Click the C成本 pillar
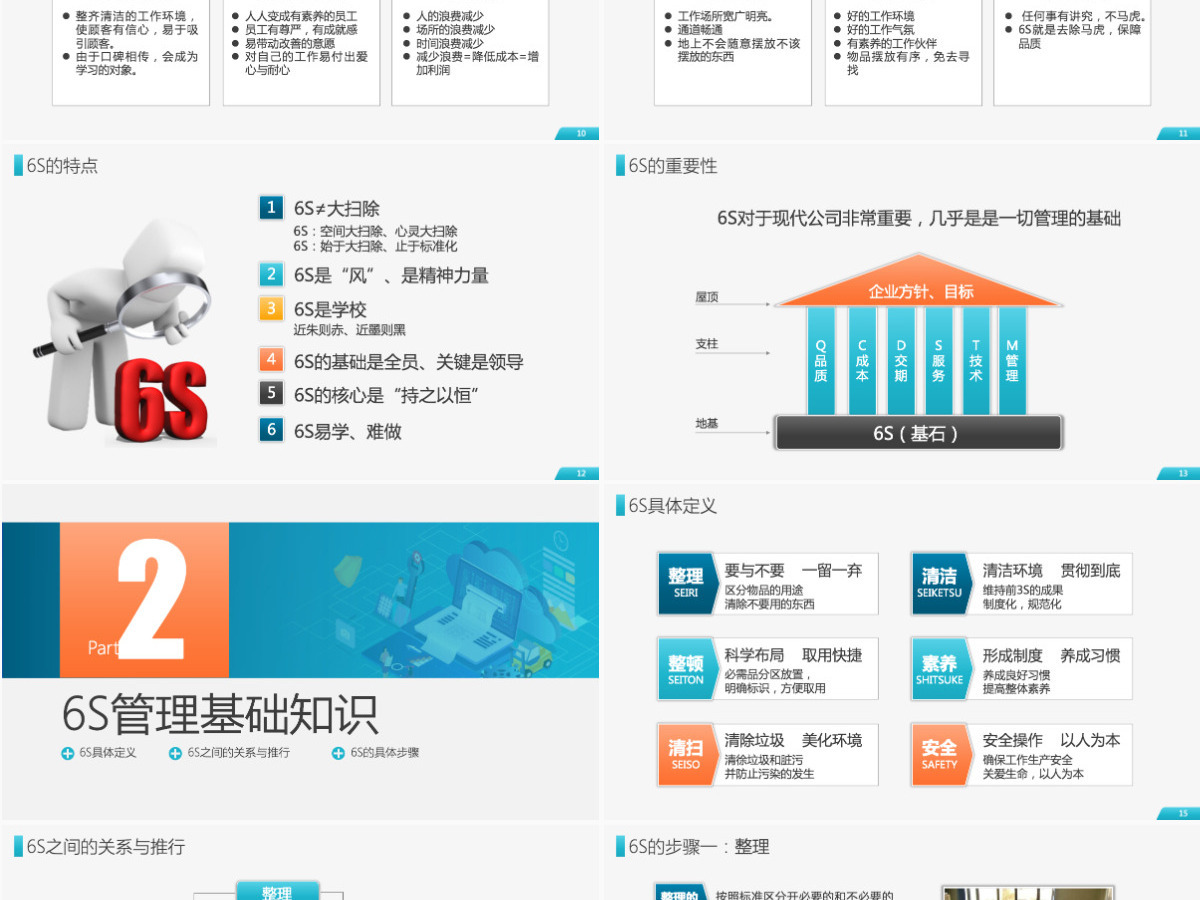This screenshot has height=900, width=1200. tap(862, 361)
